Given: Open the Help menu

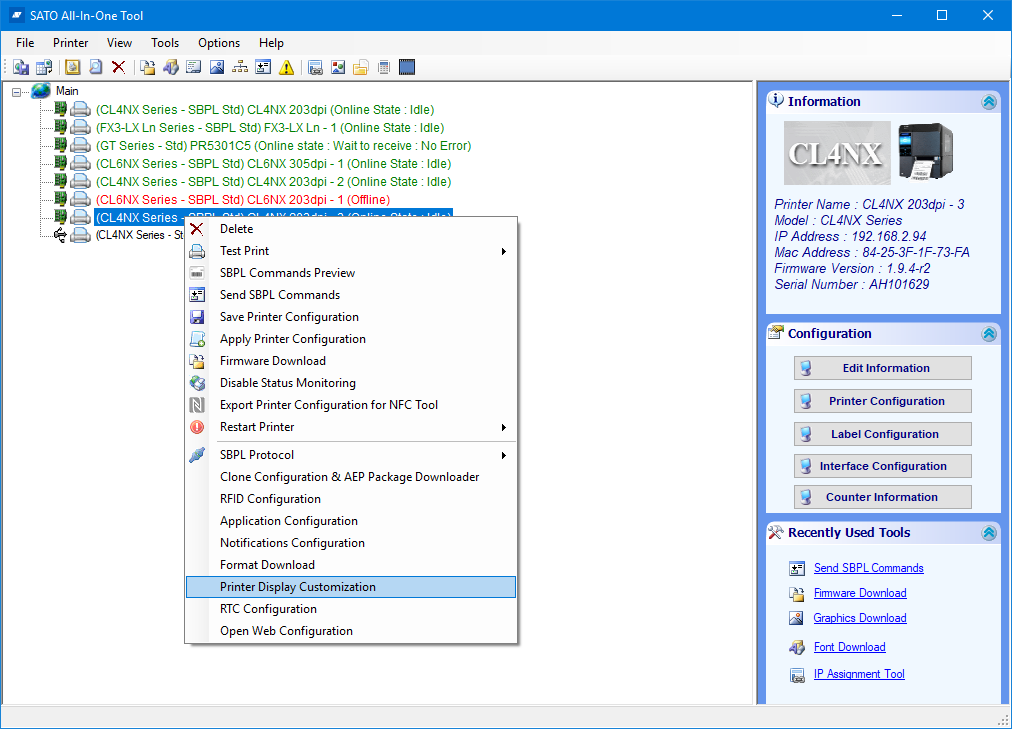Looking at the screenshot, I should pos(271,43).
